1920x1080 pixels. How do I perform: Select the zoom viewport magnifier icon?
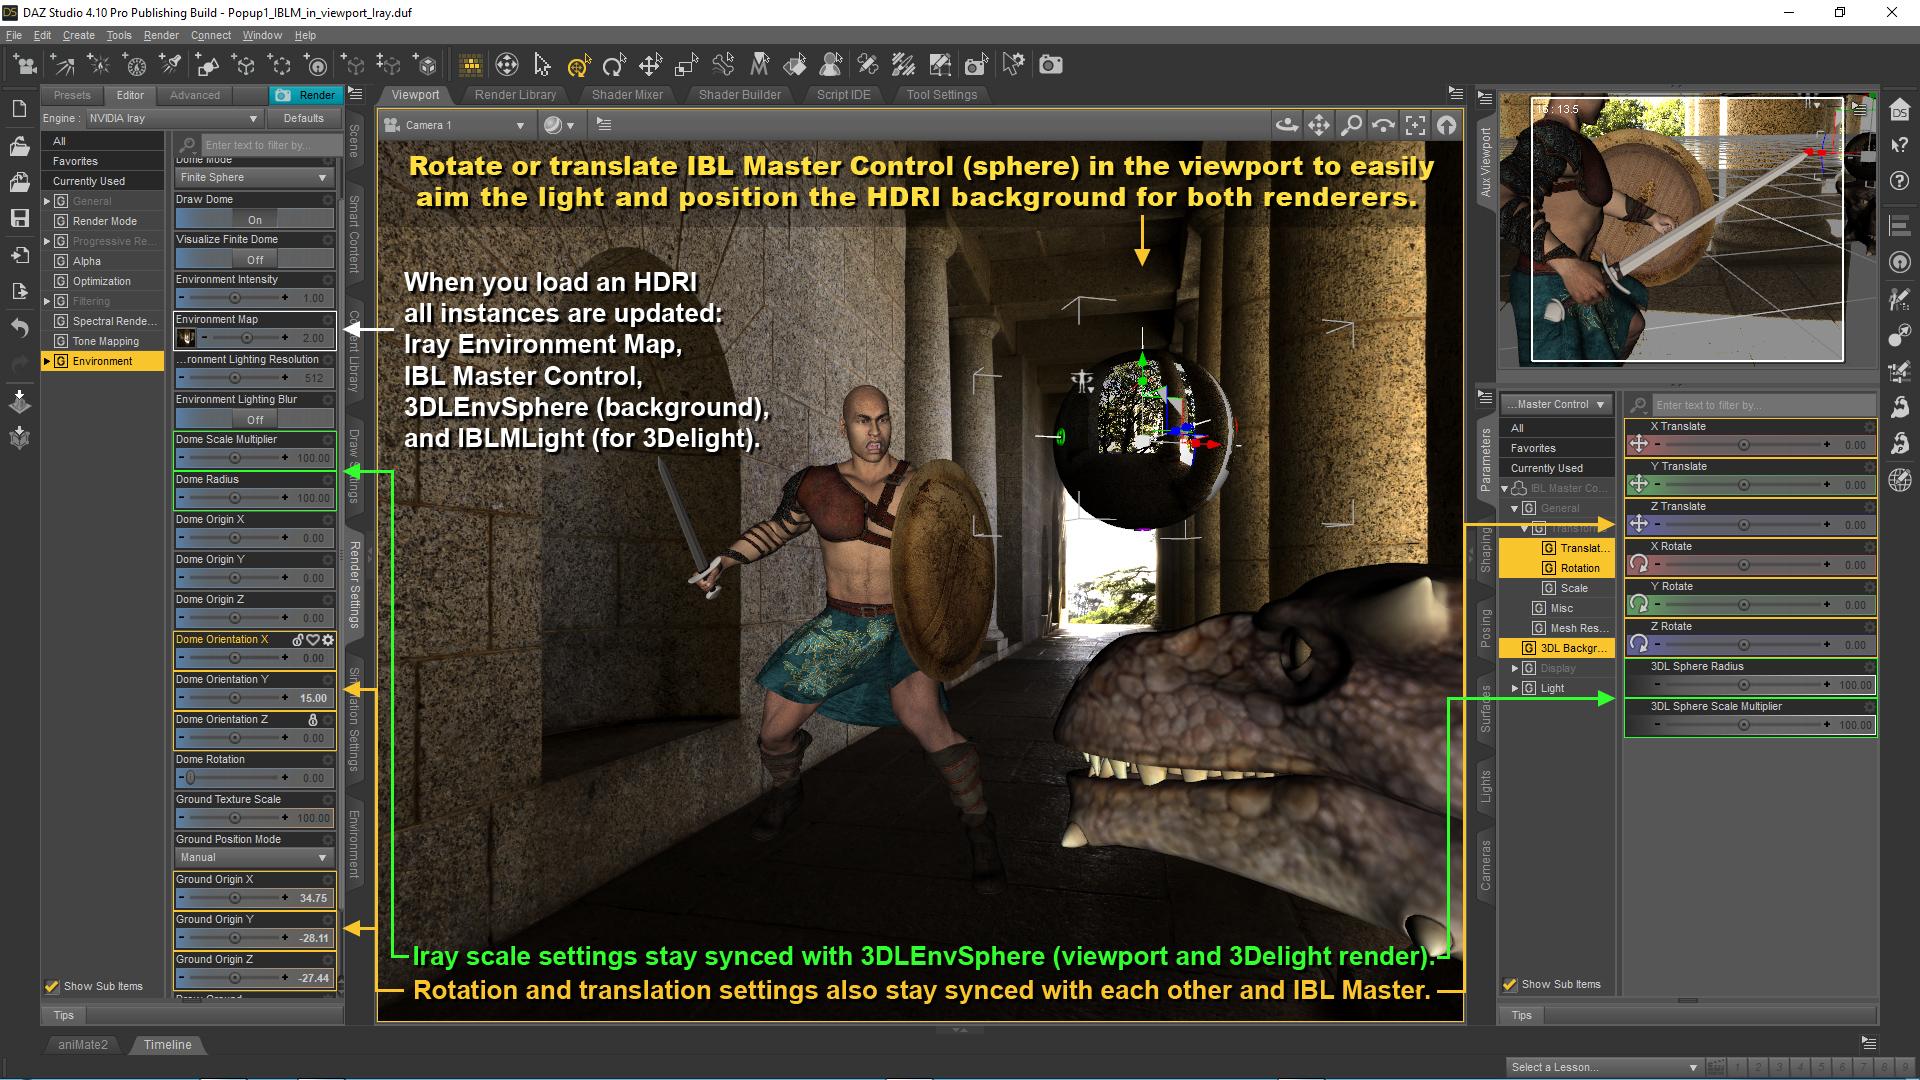[x=1350, y=123]
